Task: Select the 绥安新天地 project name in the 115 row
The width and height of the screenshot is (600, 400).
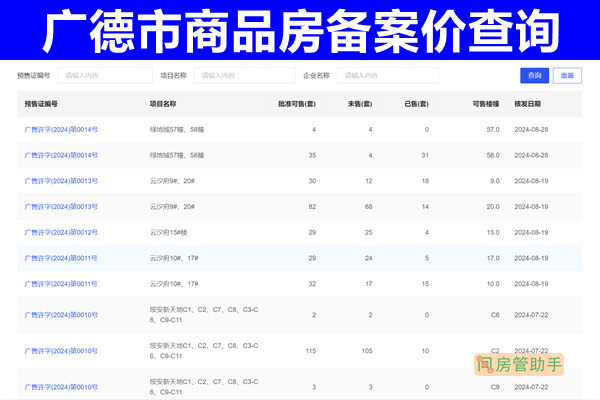Action: point(204,351)
